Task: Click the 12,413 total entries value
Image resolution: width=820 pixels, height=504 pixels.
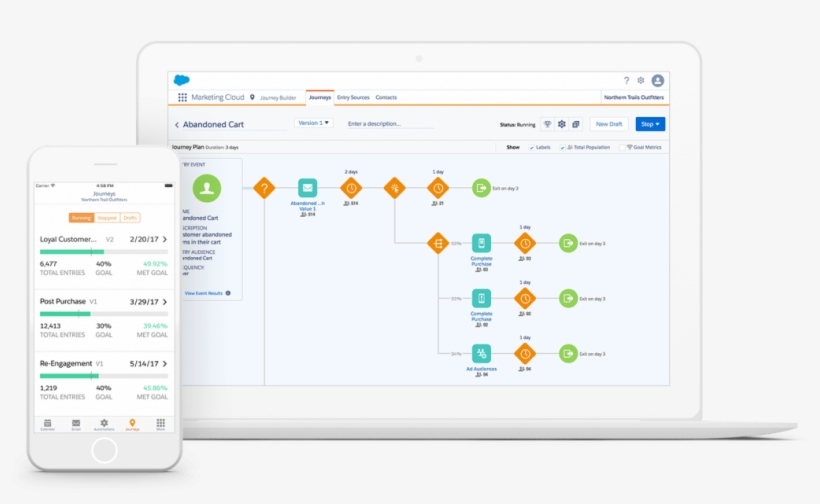Action: [x=50, y=326]
